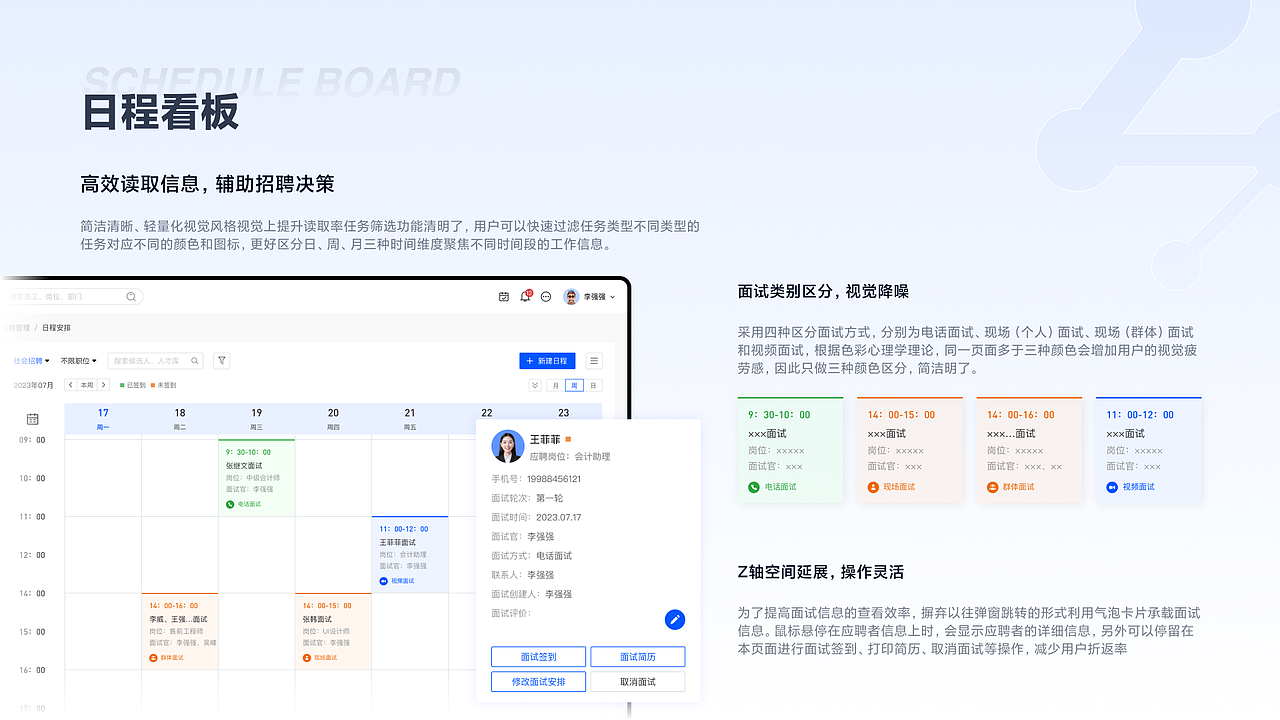Click the 取消面试 button
This screenshot has width=1280, height=720.
(x=638, y=682)
